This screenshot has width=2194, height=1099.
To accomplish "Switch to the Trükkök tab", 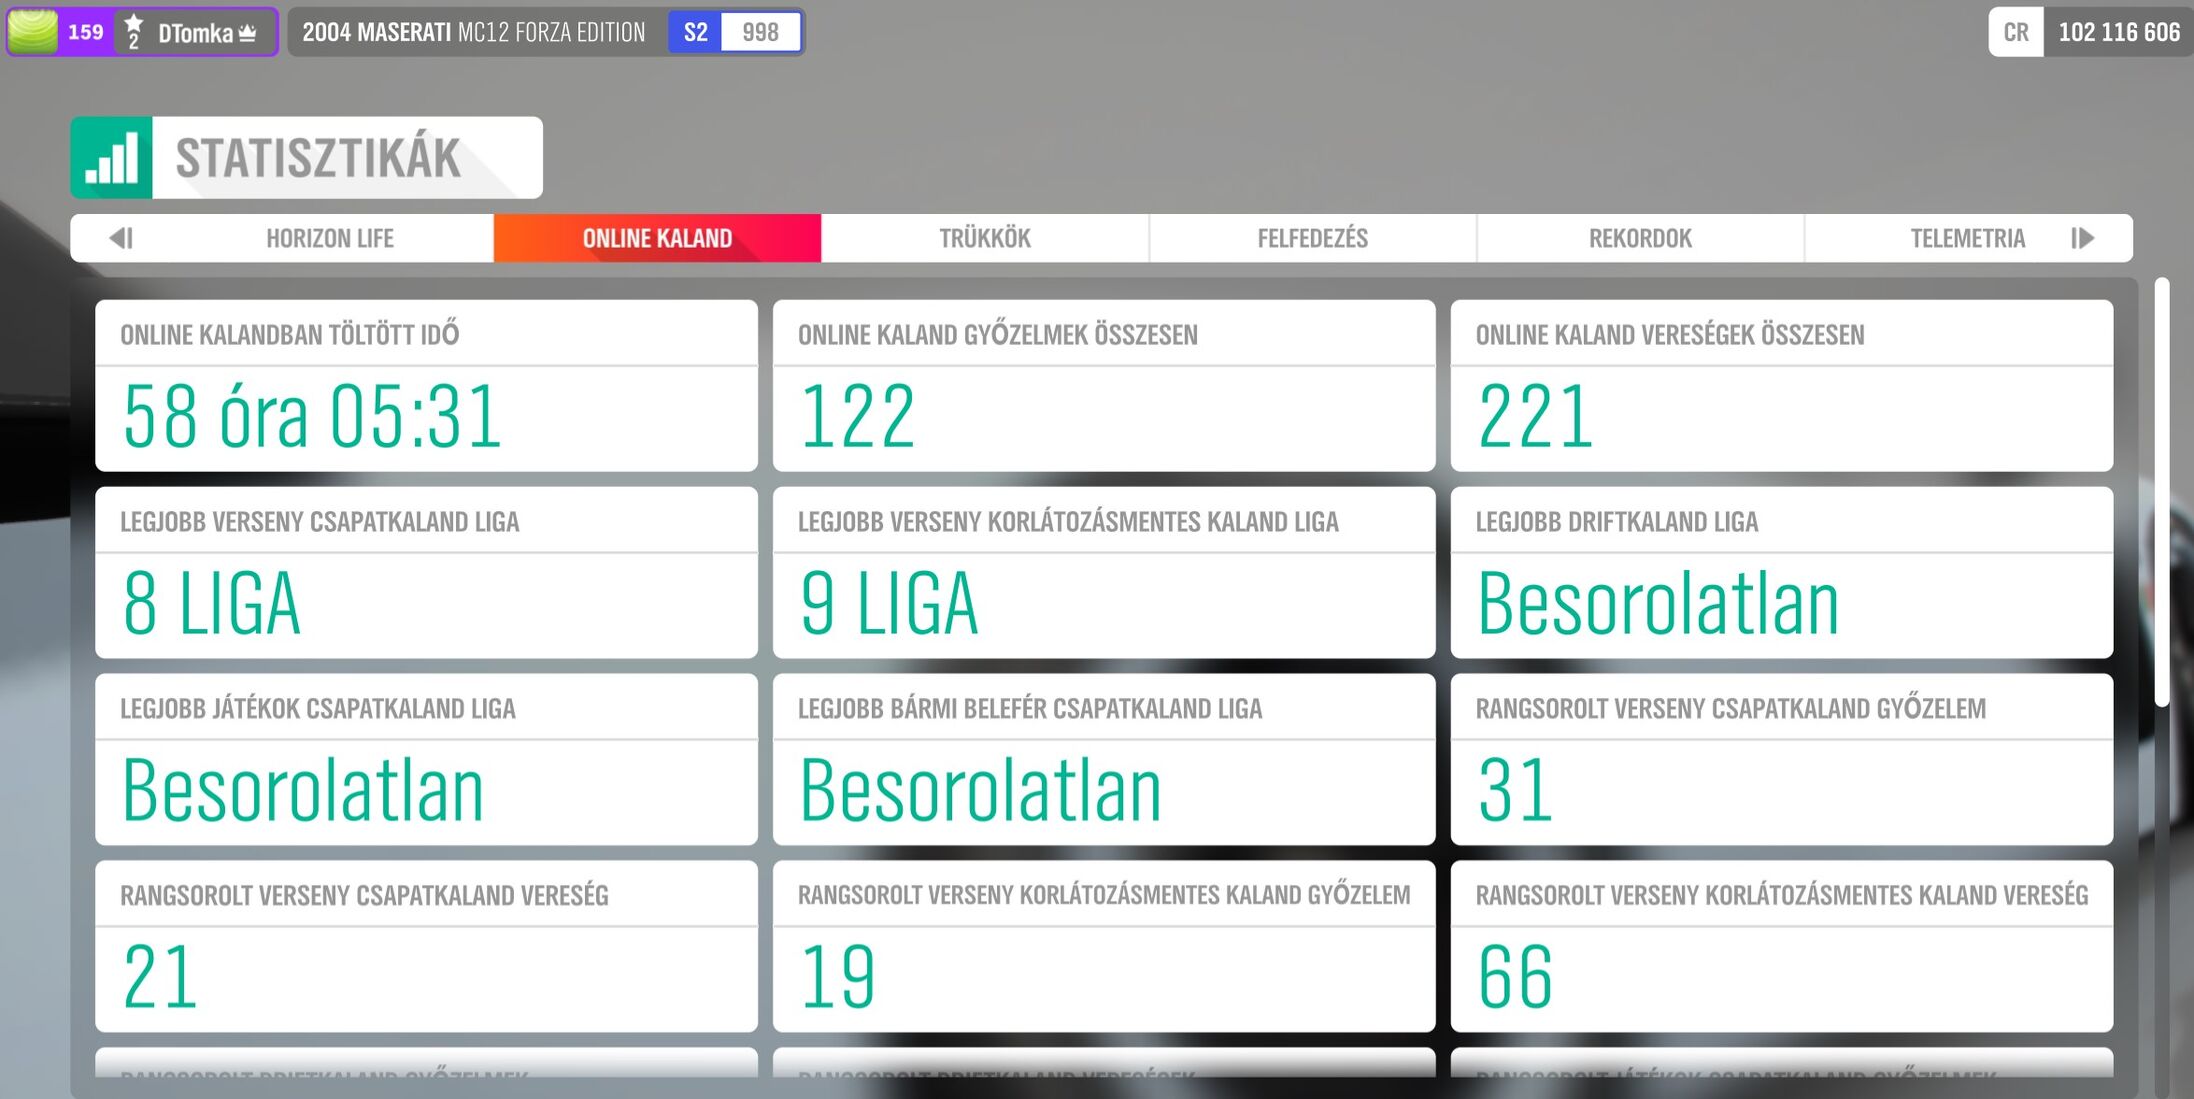I will (x=985, y=238).
